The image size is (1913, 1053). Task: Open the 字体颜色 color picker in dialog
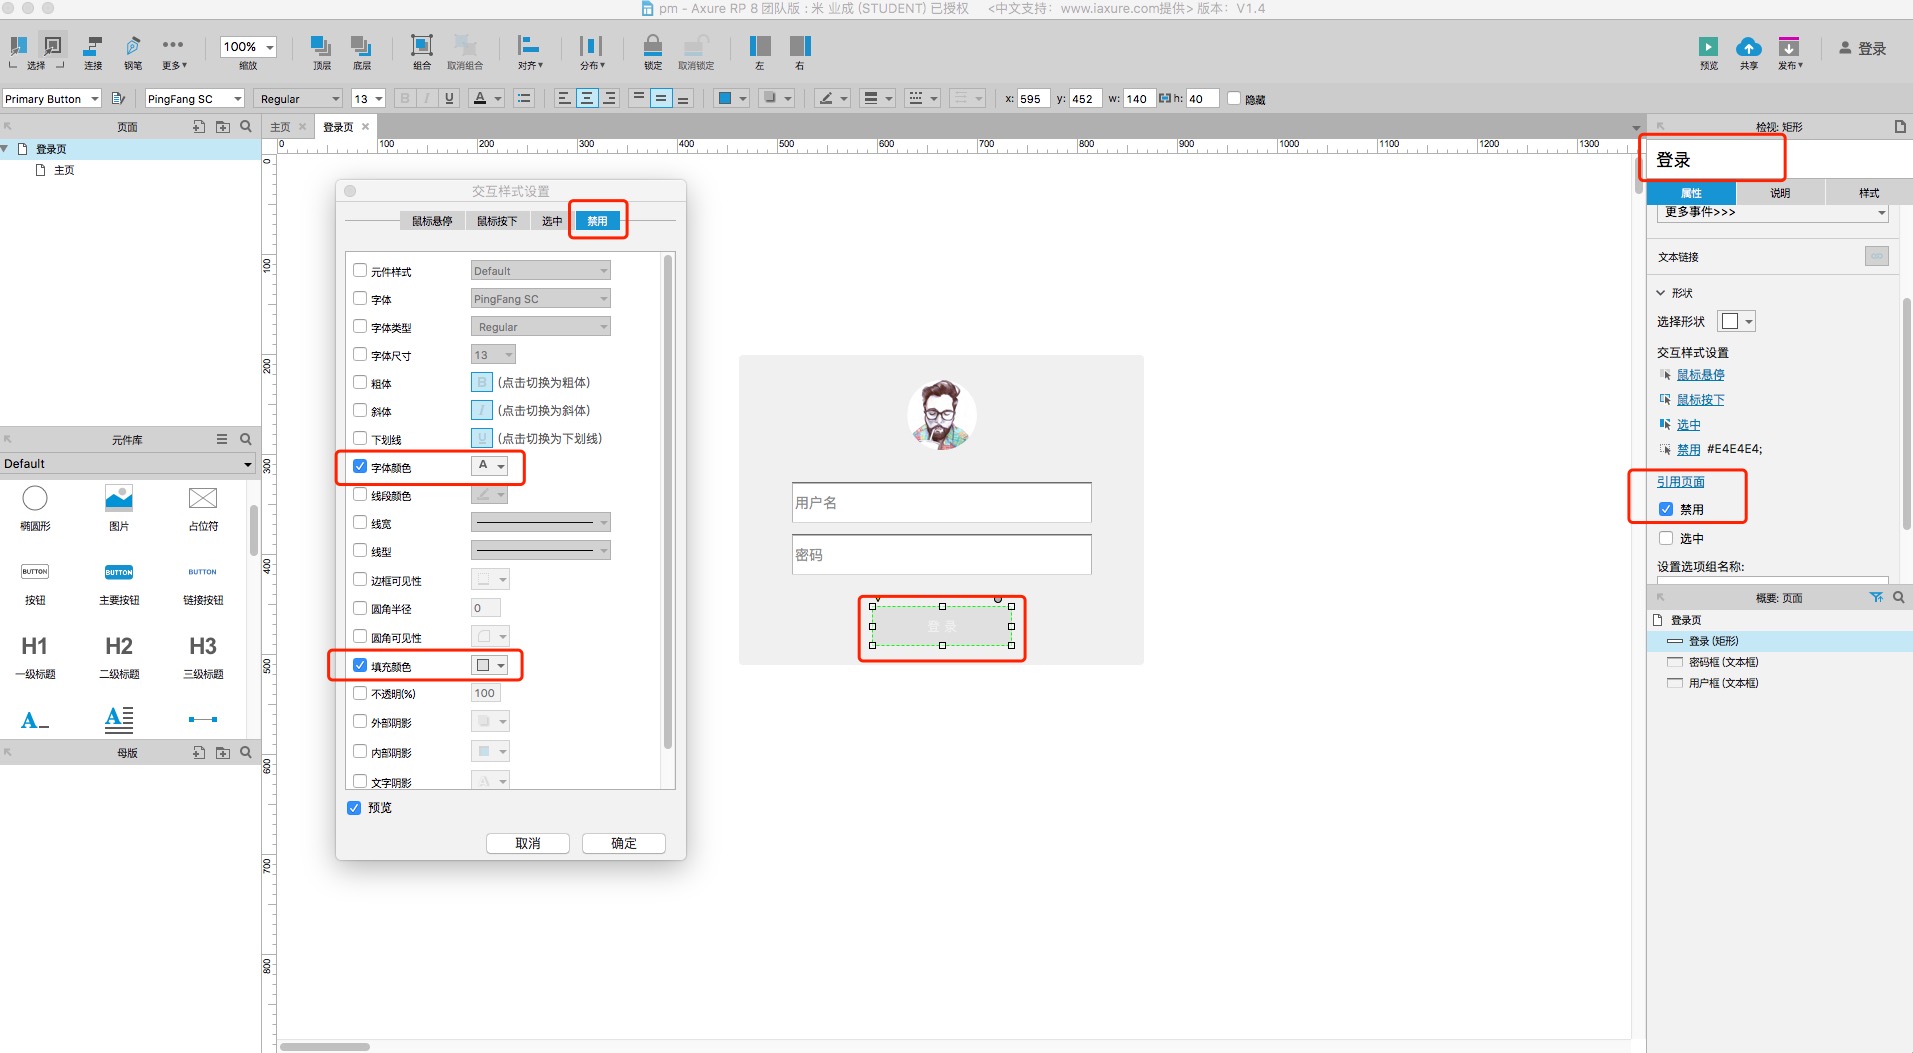point(490,466)
